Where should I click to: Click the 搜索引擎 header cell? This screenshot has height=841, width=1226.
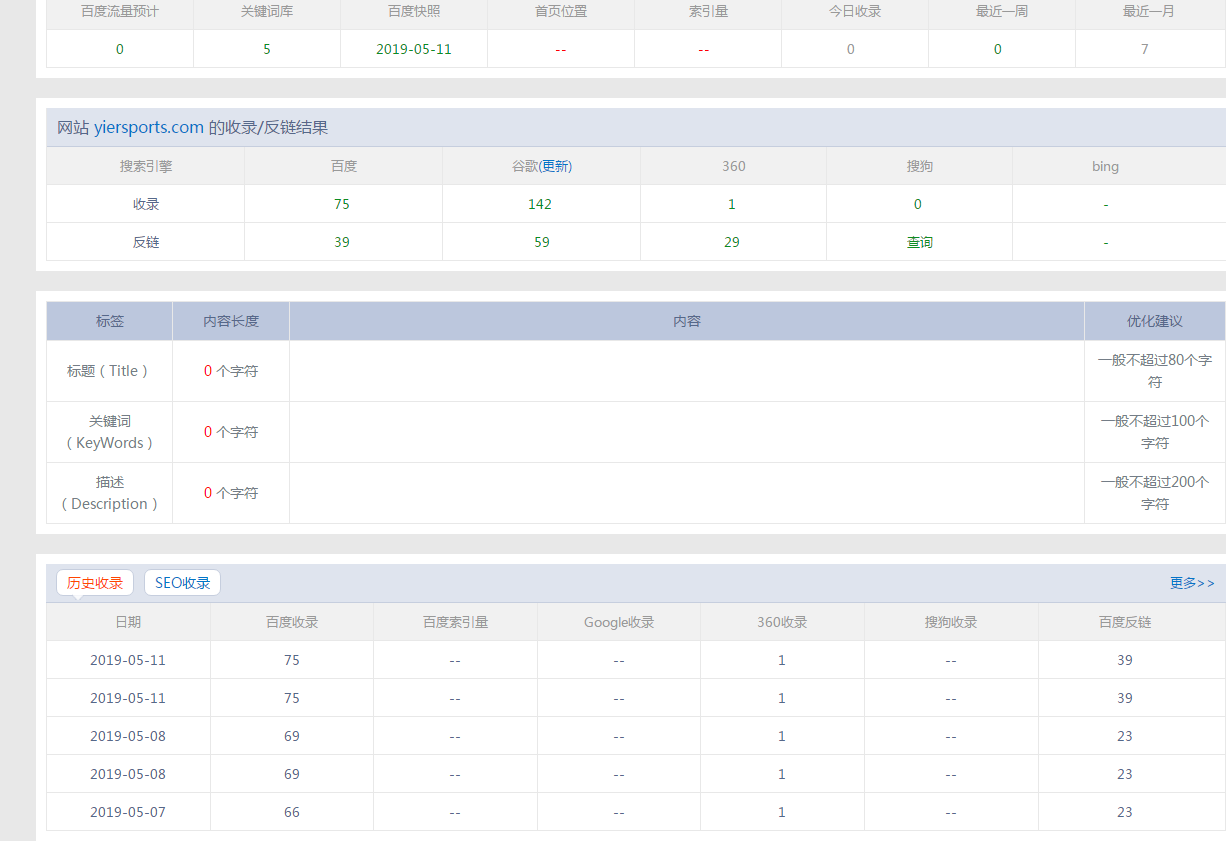click(x=146, y=166)
